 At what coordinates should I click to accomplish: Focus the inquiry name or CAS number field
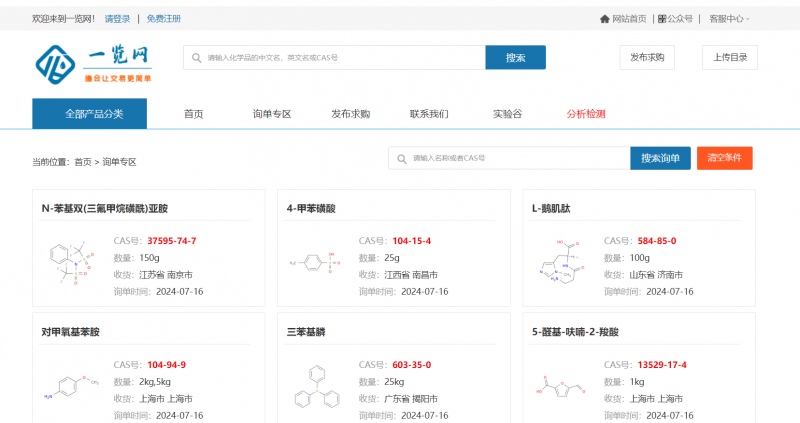509,158
